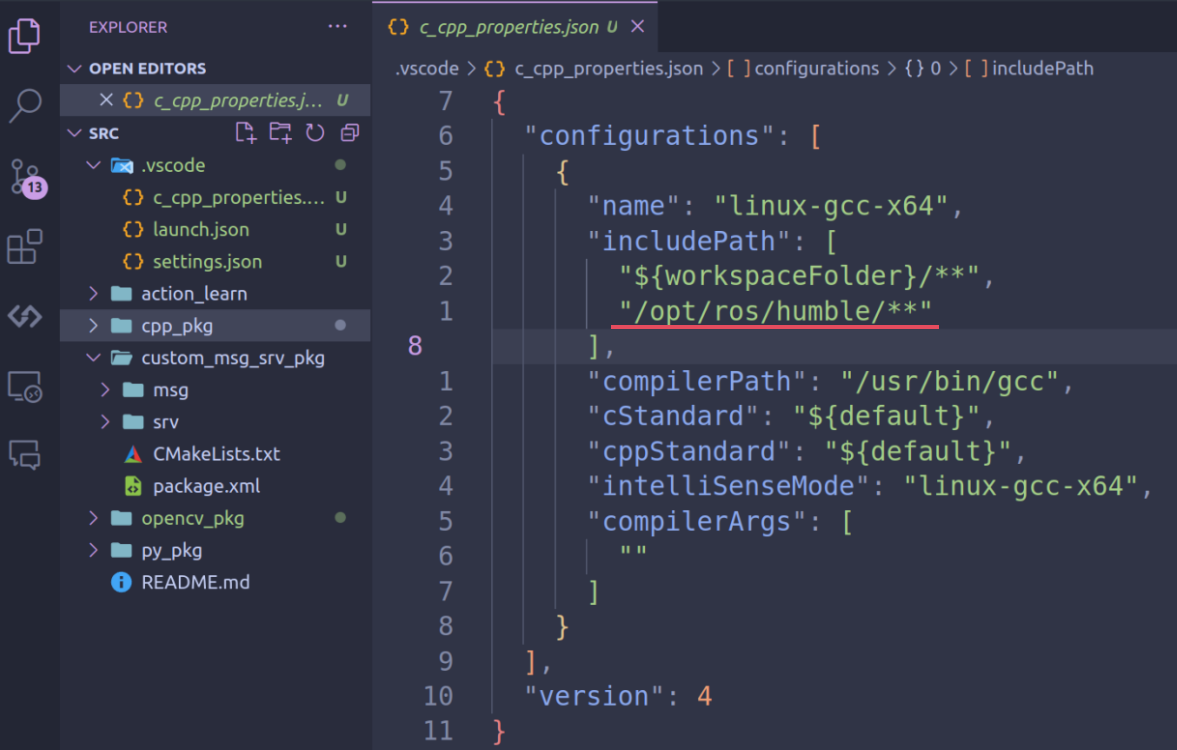Open the Explorer view in activity bar

click(x=24, y=35)
